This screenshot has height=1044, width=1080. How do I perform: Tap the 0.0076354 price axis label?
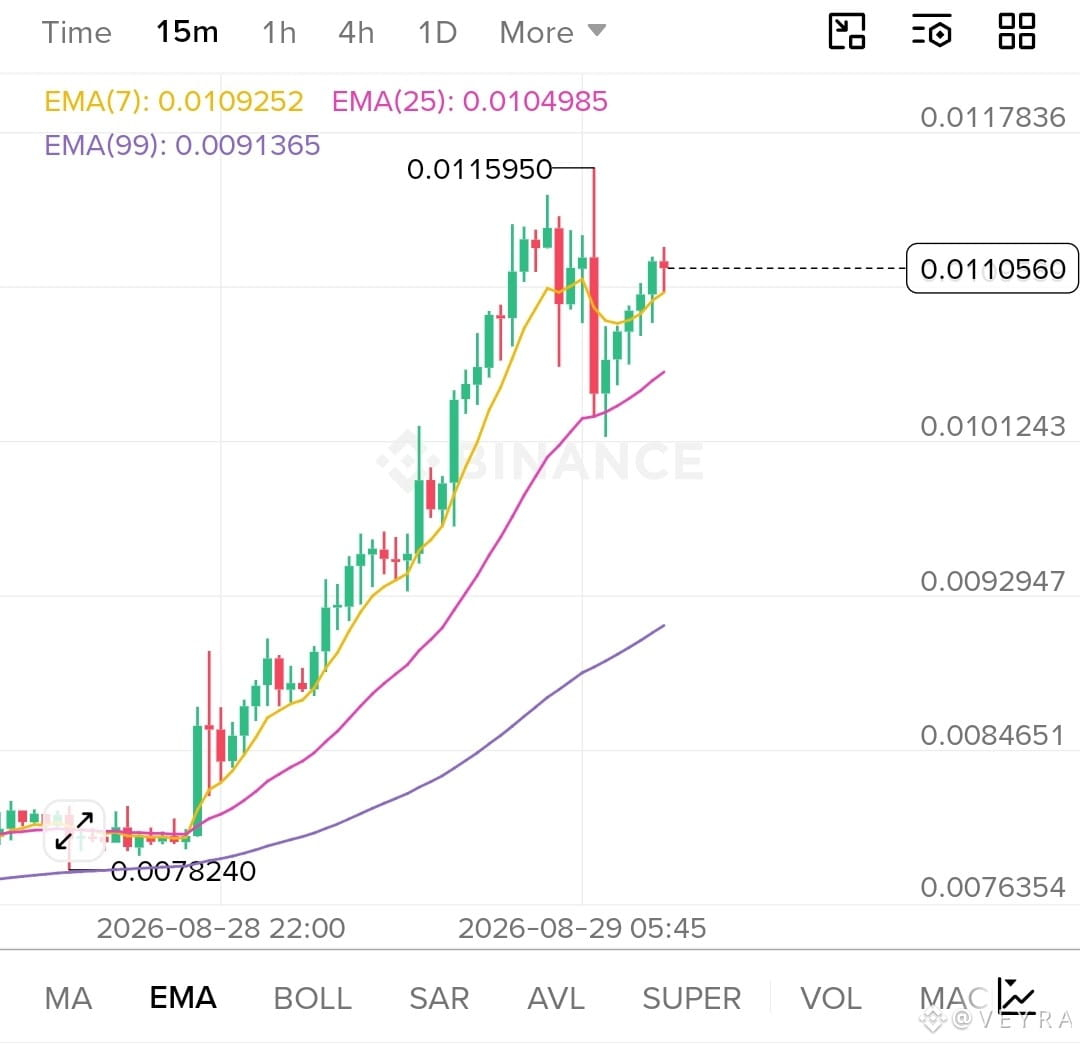click(x=993, y=887)
